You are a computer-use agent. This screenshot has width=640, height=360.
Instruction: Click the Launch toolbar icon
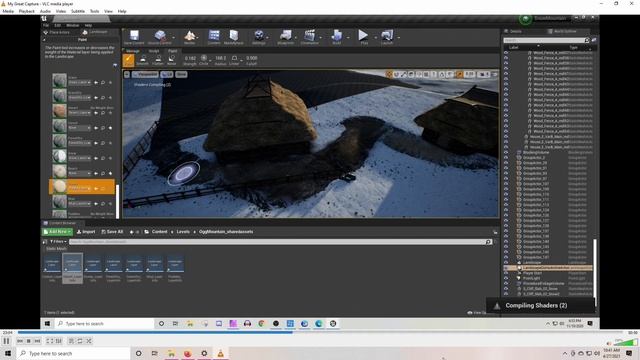(x=387, y=37)
